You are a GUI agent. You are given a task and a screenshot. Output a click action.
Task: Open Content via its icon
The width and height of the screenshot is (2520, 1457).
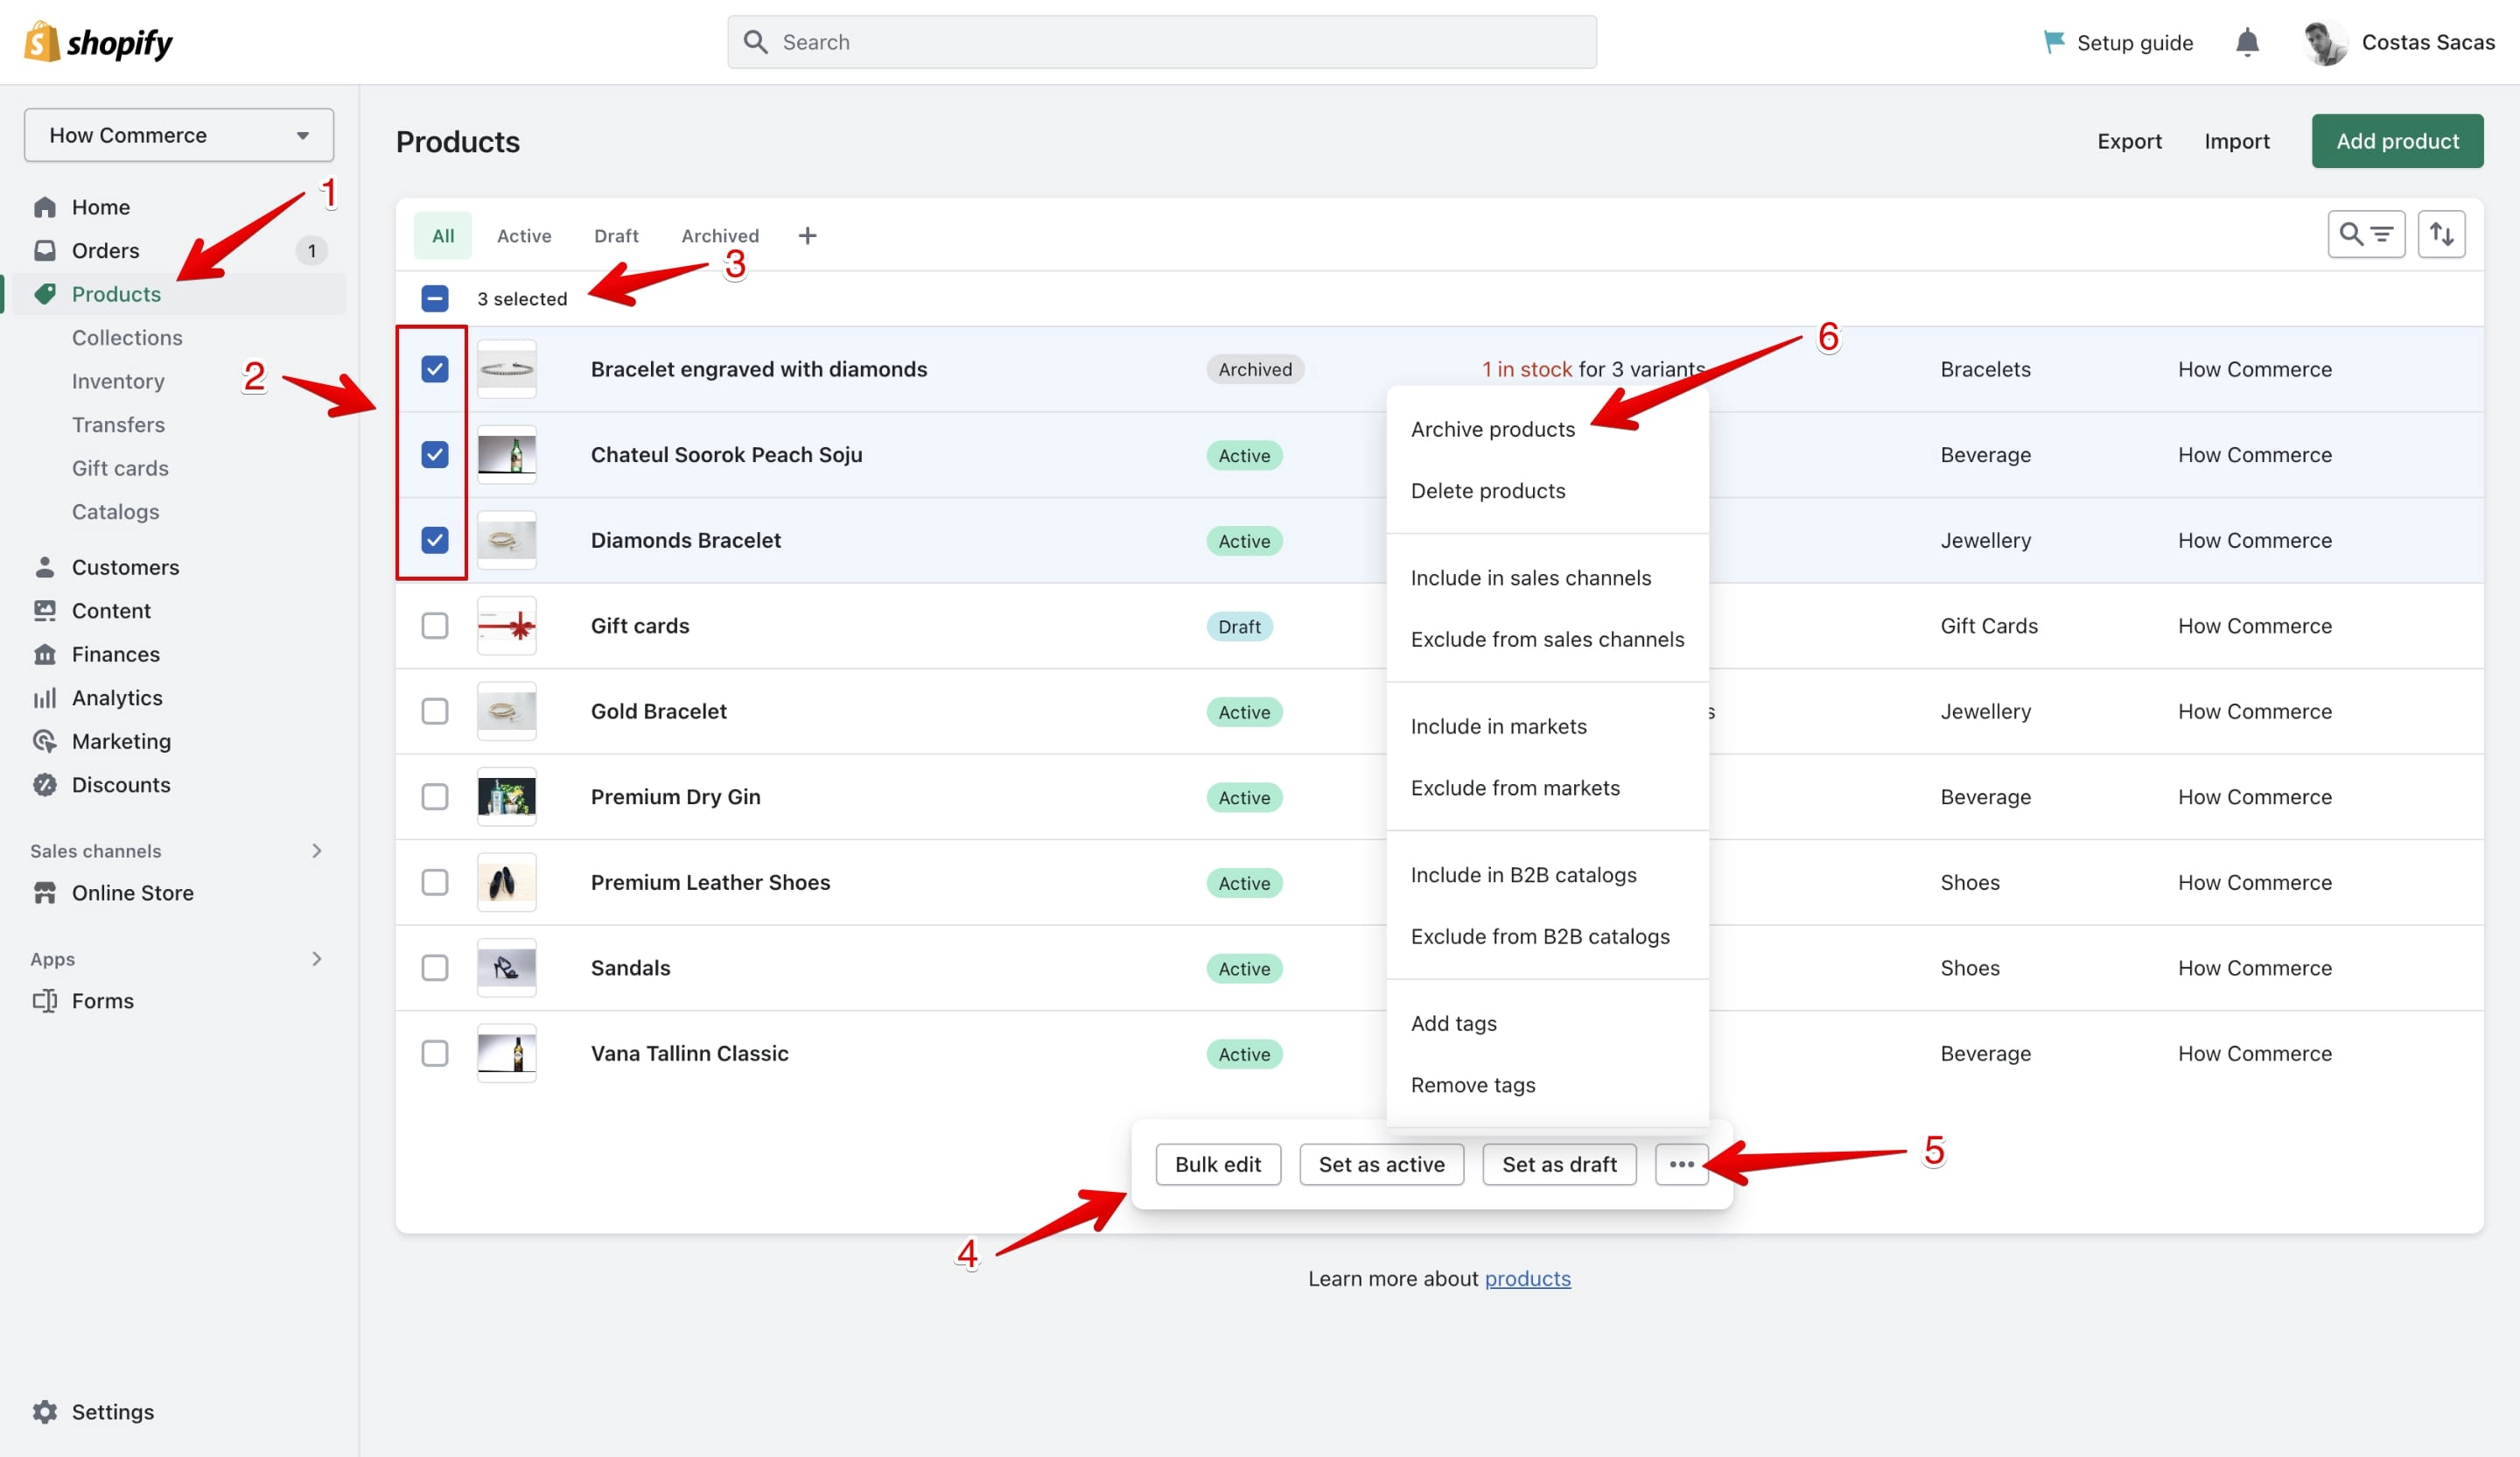pos(45,610)
